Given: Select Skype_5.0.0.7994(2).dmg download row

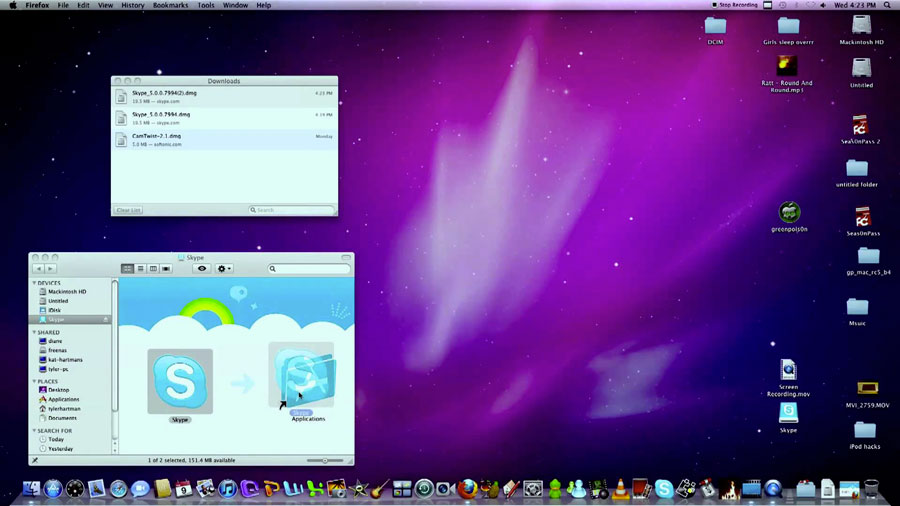Looking at the screenshot, I should [x=224, y=96].
